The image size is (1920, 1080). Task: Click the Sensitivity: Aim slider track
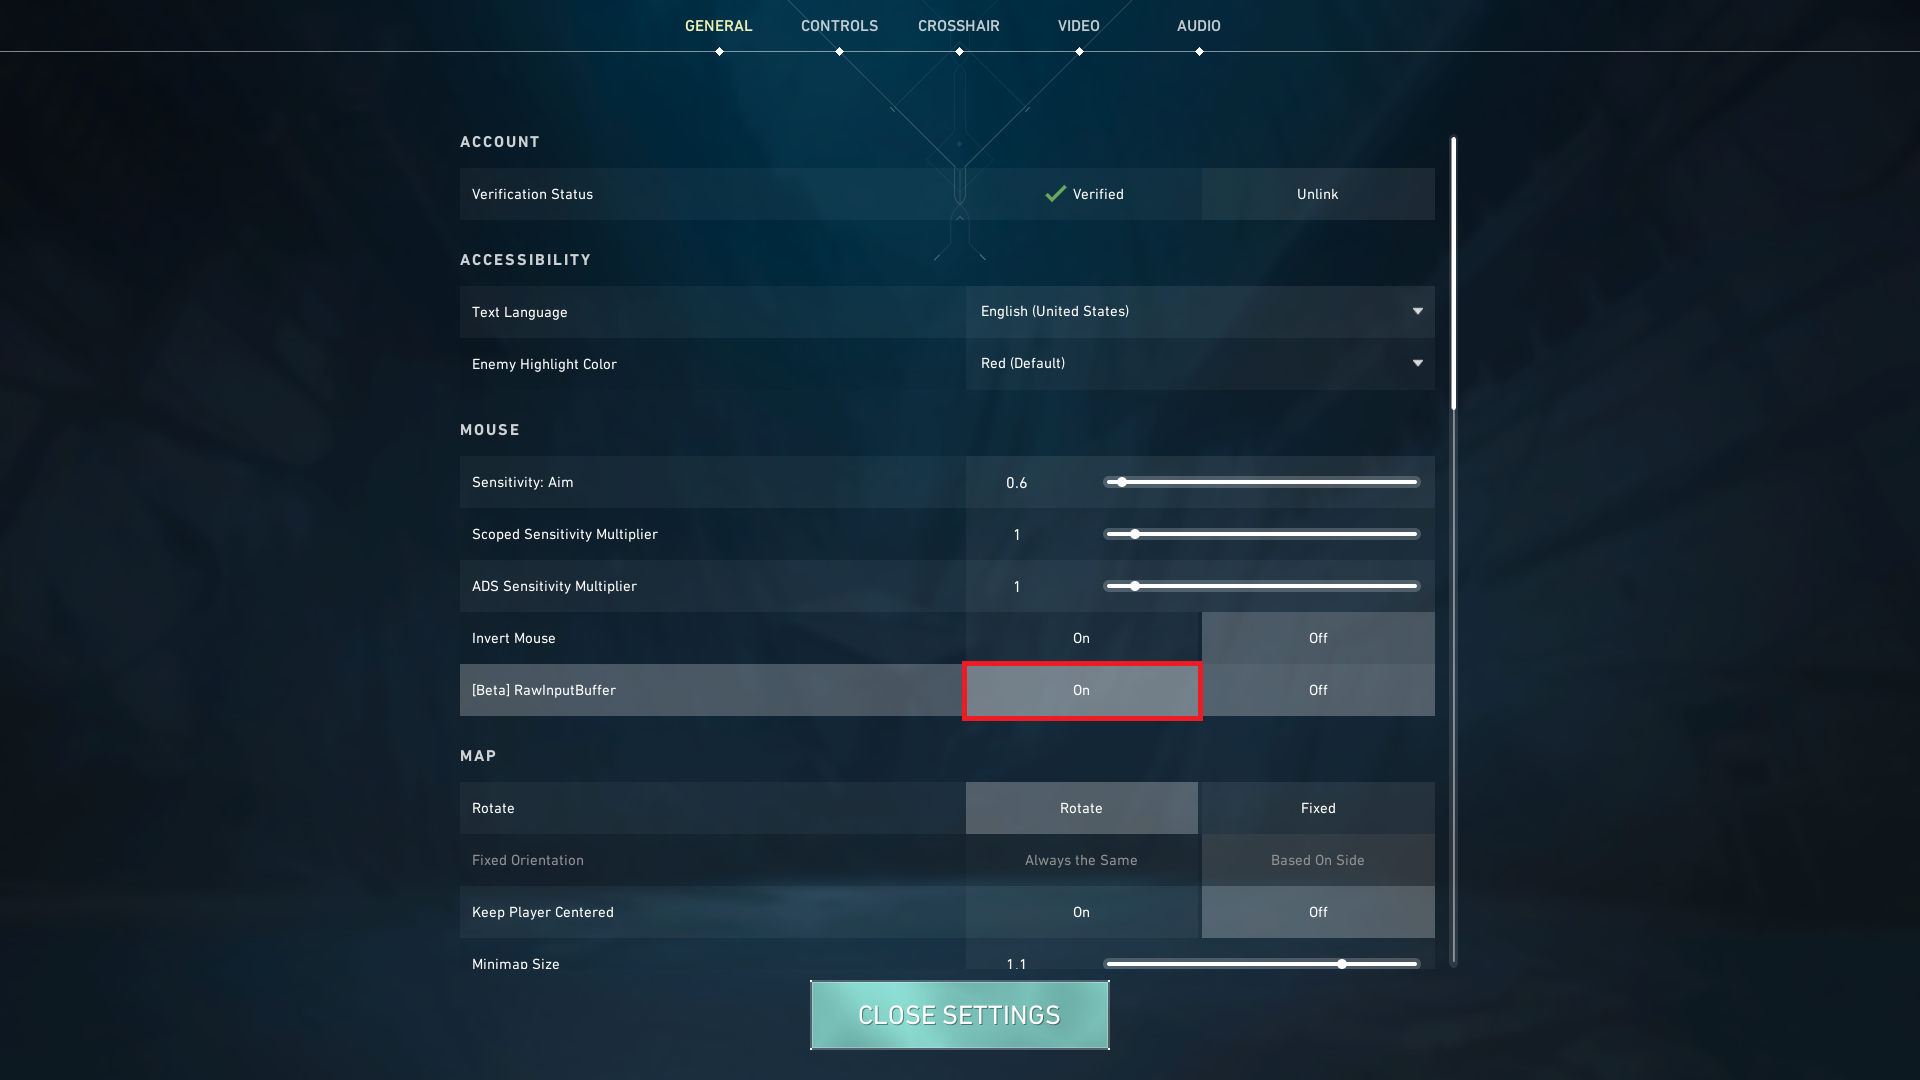(x=1262, y=482)
